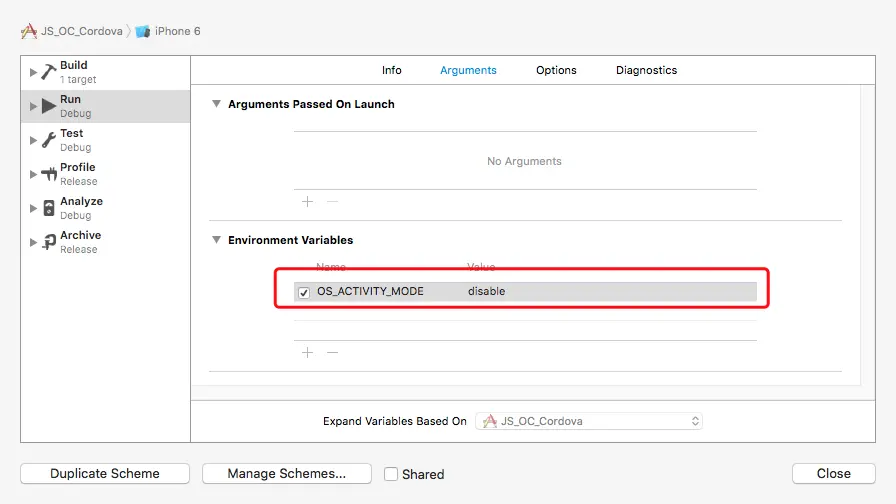Open the Diagnostics tab
This screenshot has height=504, width=896.
(646, 70)
